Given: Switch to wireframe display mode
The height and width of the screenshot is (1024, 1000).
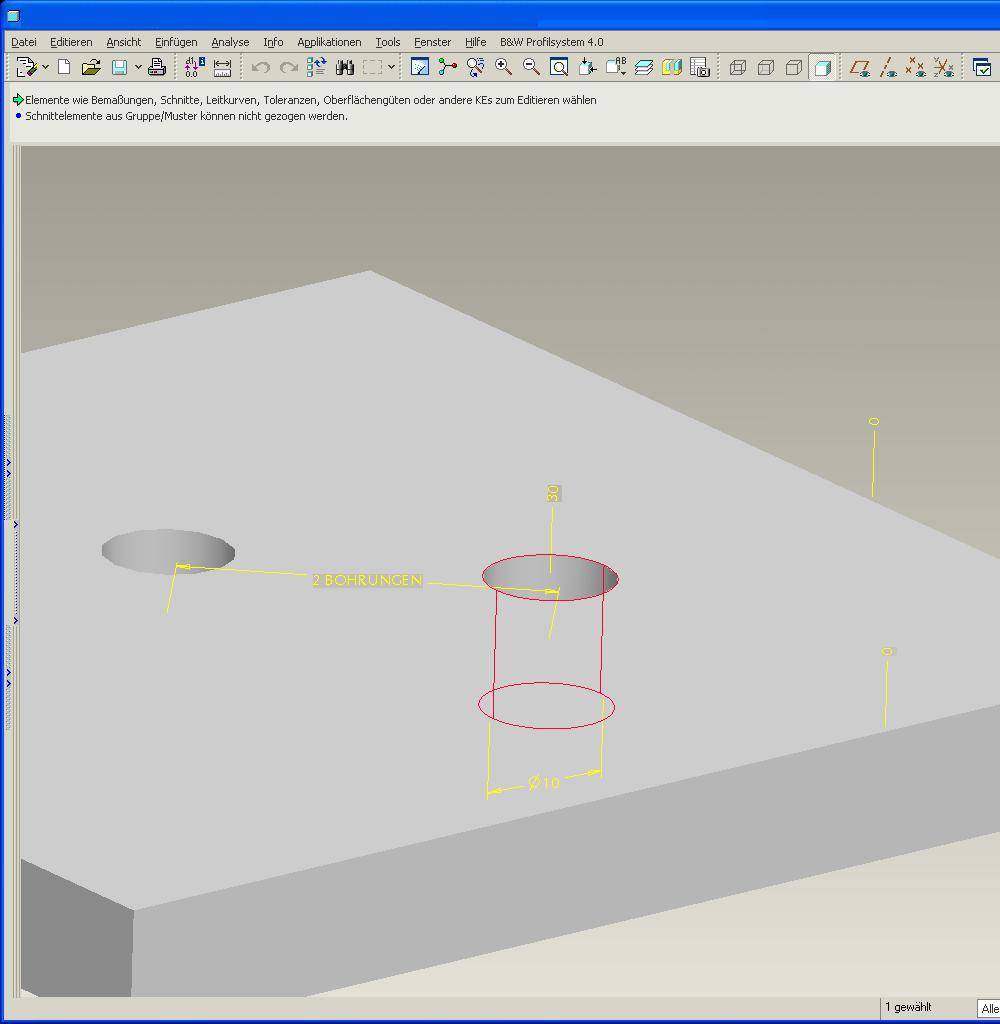Looking at the screenshot, I should [x=738, y=67].
